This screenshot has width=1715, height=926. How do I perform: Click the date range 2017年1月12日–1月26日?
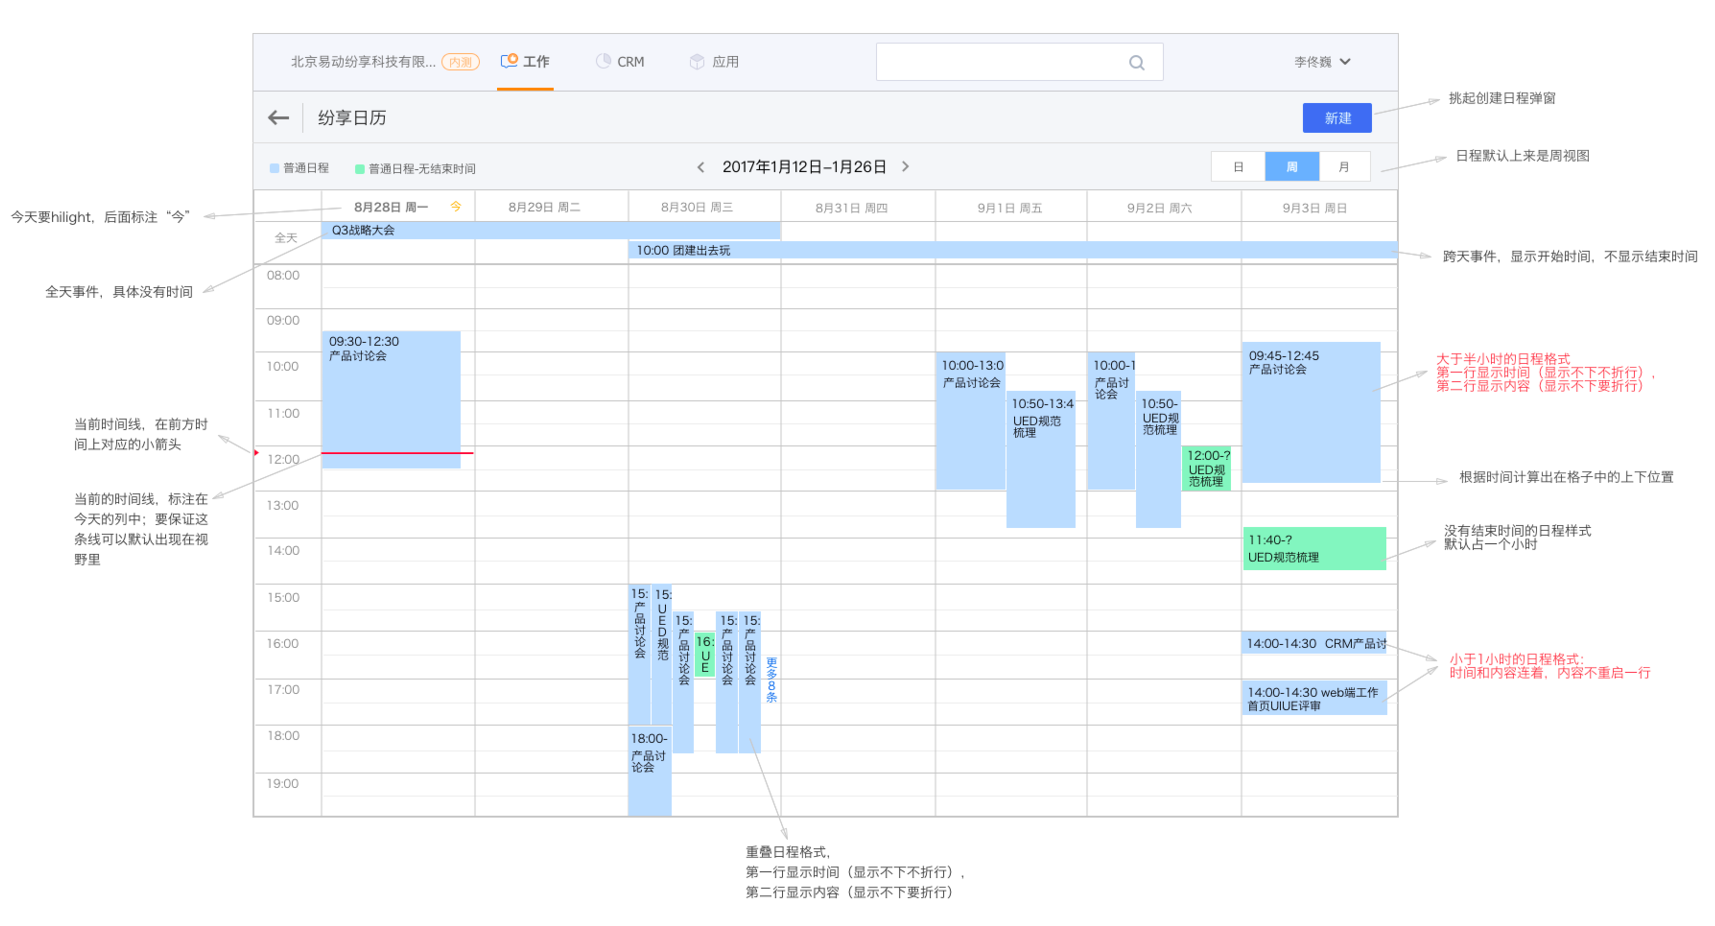tap(804, 167)
